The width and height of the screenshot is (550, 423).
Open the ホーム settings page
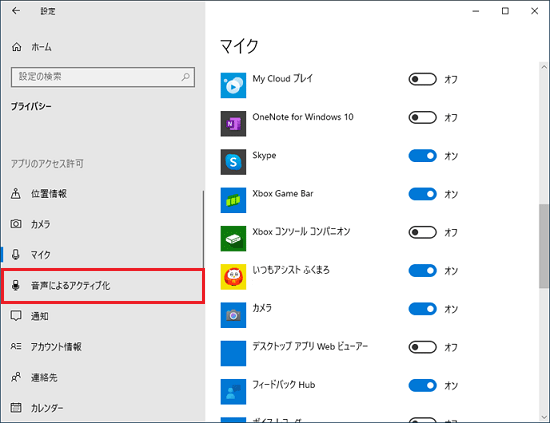(102, 47)
